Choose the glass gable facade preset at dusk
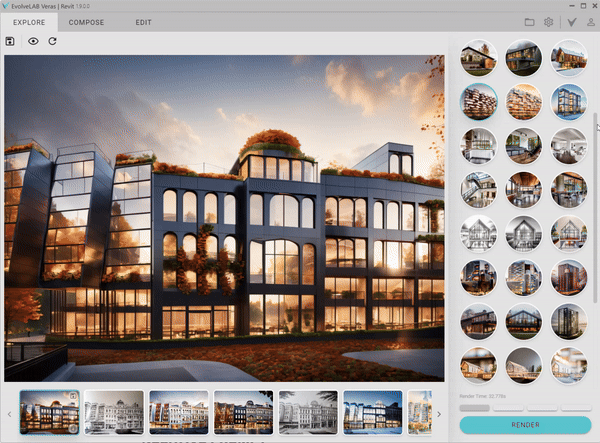This screenshot has width=600, height=443. pos(523,322)
